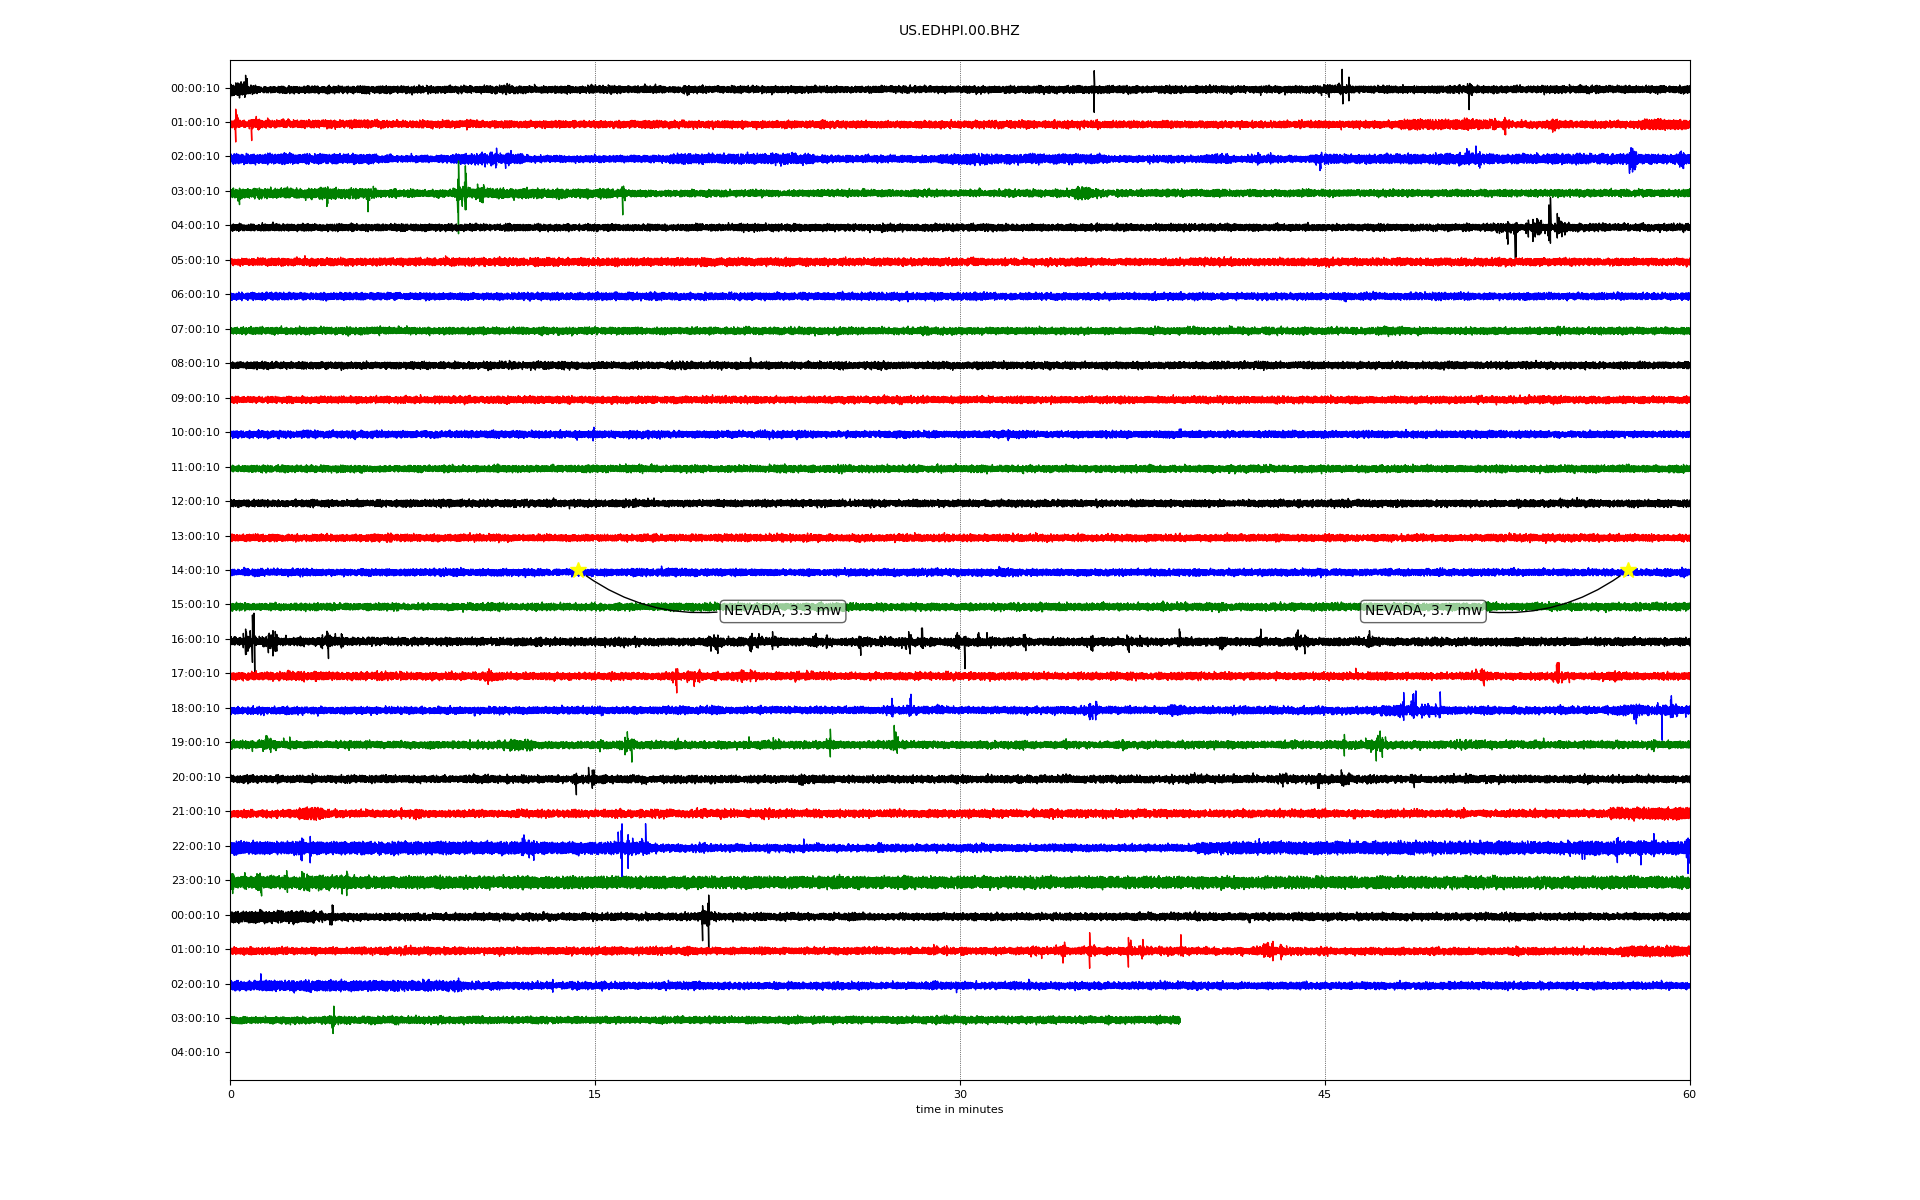Click the 03:00:10 green row label near bottom
This screenshot has height=1200, width=1920.
pyautogui.click(x=195, y=1019)
